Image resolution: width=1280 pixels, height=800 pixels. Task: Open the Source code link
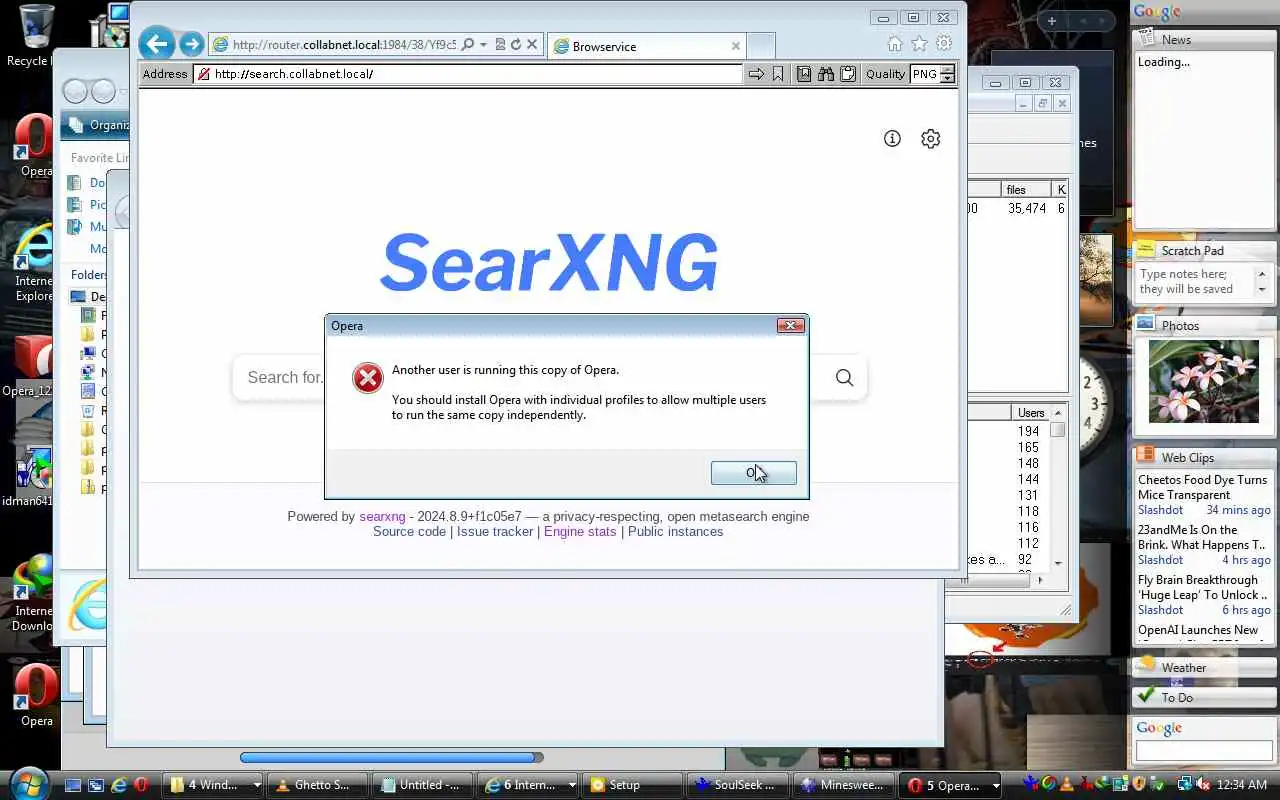pos(409,531)
